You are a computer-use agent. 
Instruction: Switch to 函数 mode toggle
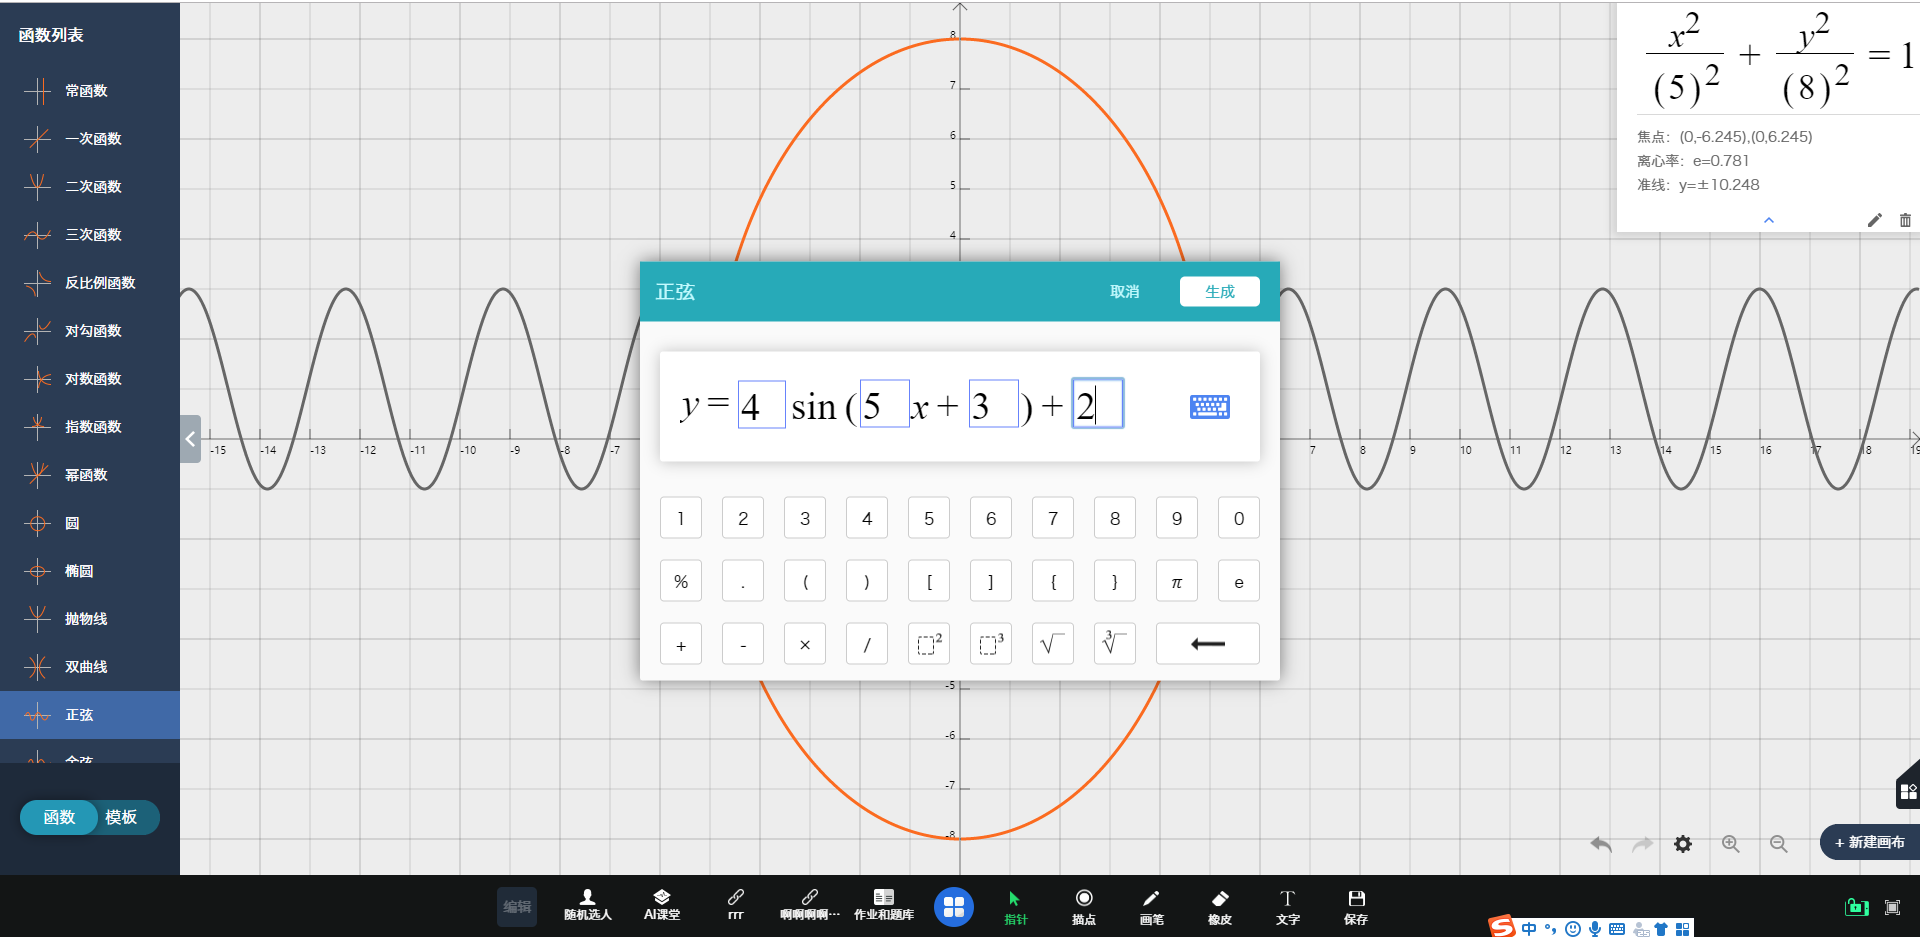pyautogui.click(x=59, y=817)
